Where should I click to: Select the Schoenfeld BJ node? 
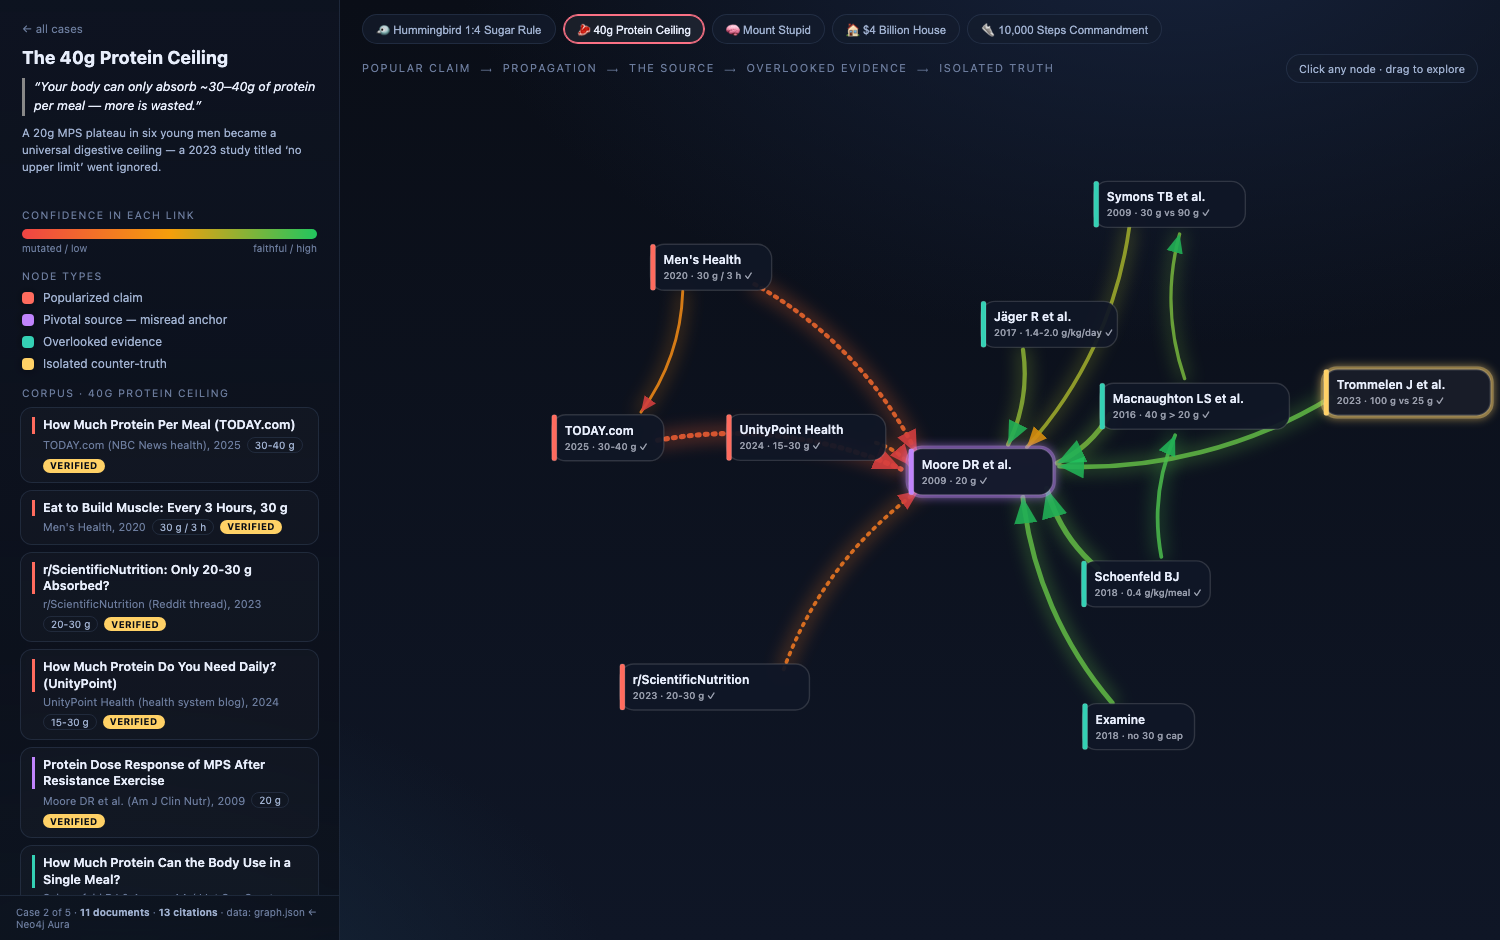pyautogui.click(x=1146, y=584)
